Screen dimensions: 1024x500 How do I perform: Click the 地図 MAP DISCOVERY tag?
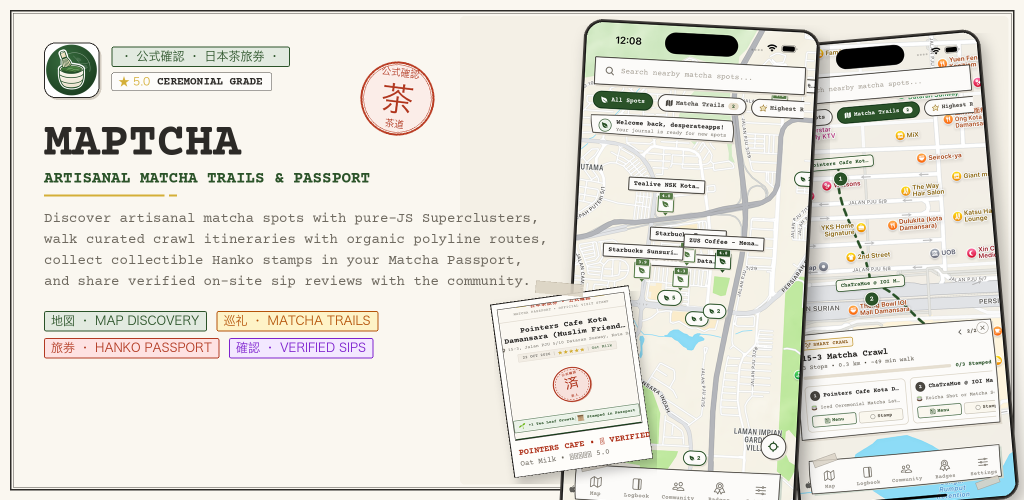tap(125, 321)
